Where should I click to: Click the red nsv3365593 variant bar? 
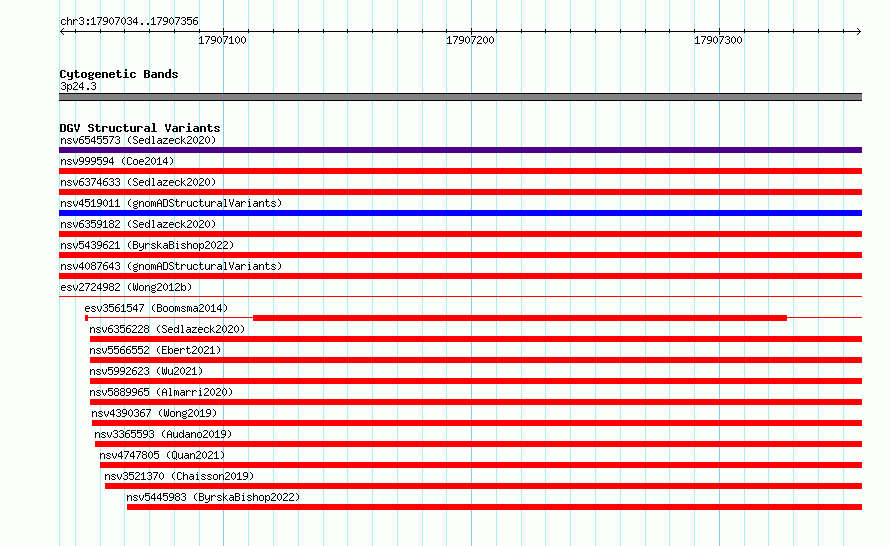click(478, 444)
